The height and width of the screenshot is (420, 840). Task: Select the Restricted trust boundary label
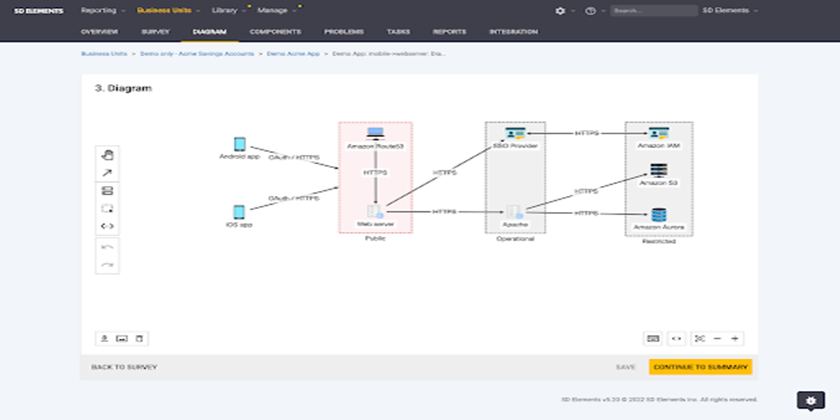pyautogui.click(x=659, y=241)
